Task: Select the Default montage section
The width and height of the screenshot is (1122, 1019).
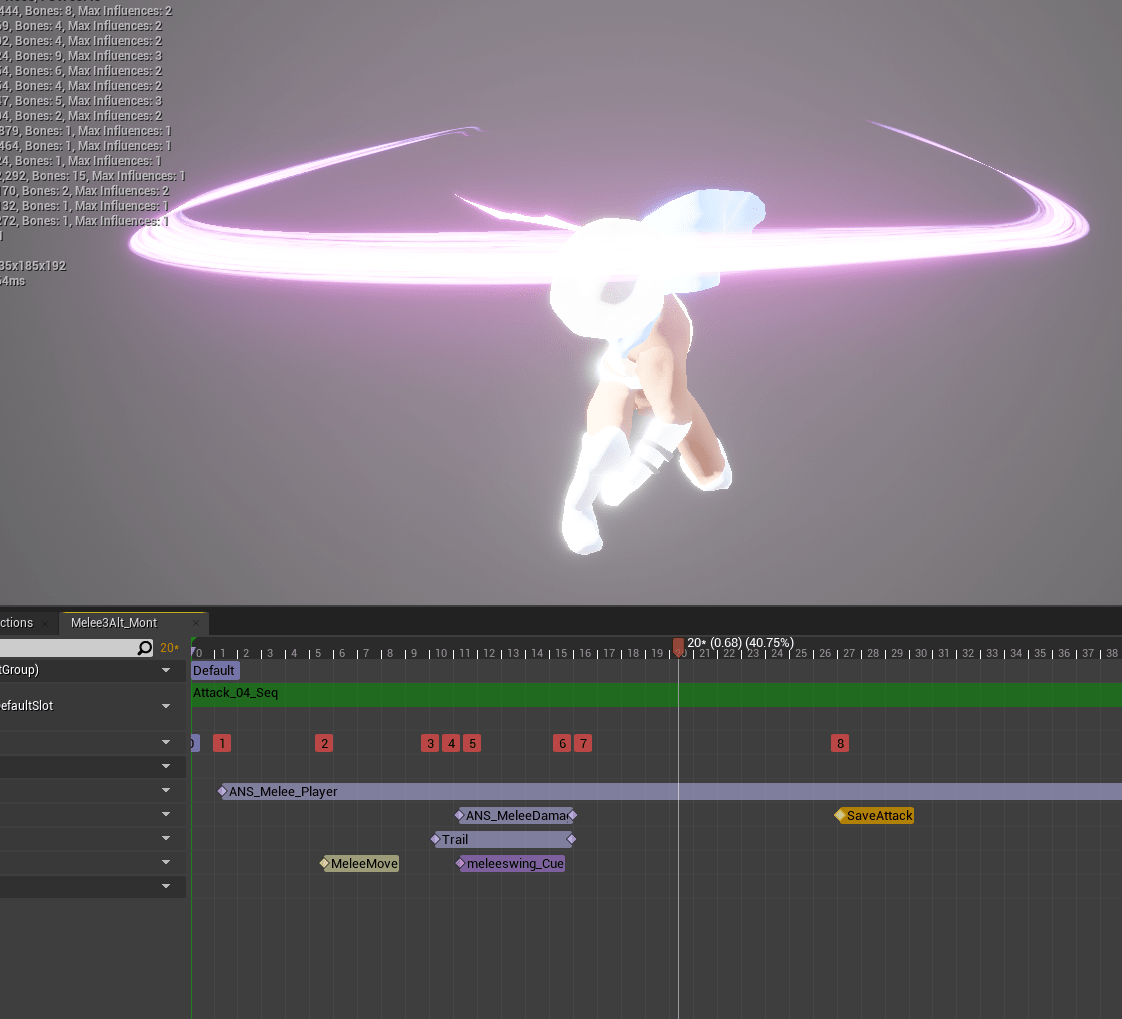Action: (214, 671)
